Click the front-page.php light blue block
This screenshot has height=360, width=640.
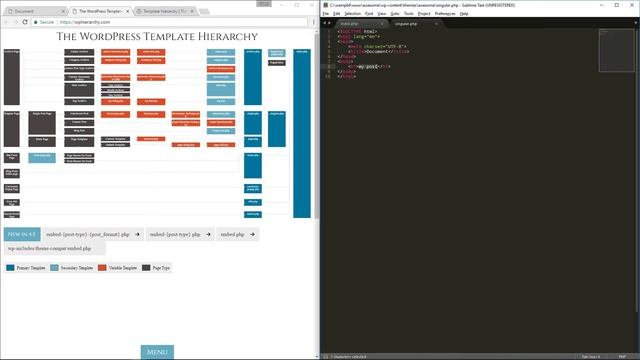coord(42,158)
